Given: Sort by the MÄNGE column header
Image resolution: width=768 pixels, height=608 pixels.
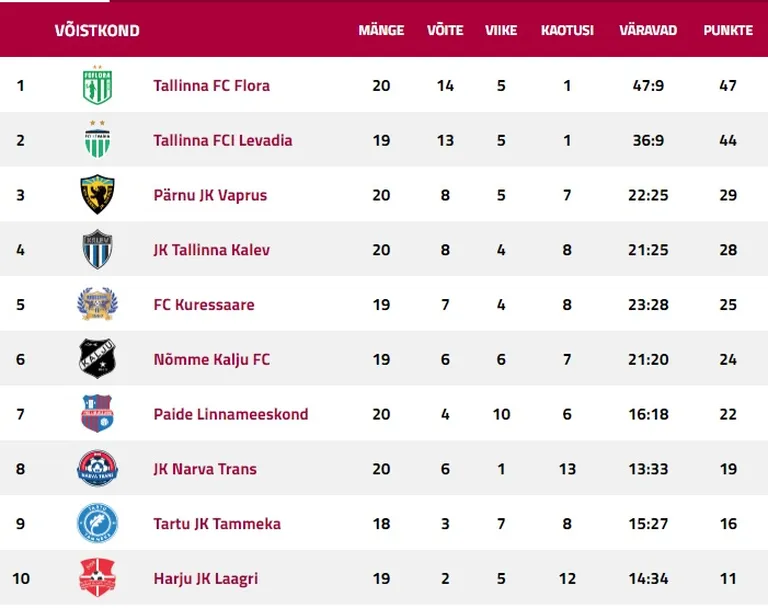Looking at the screenshot, I should click(x=381, y=30).
